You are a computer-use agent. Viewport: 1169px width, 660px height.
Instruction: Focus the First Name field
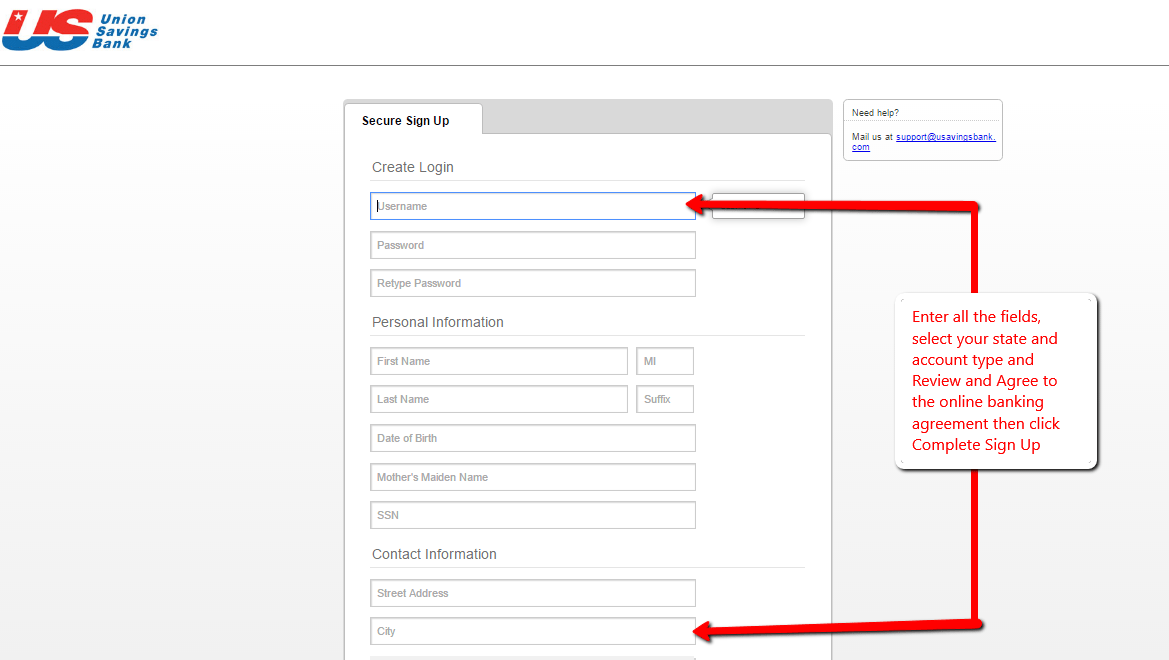click(499, 361)
